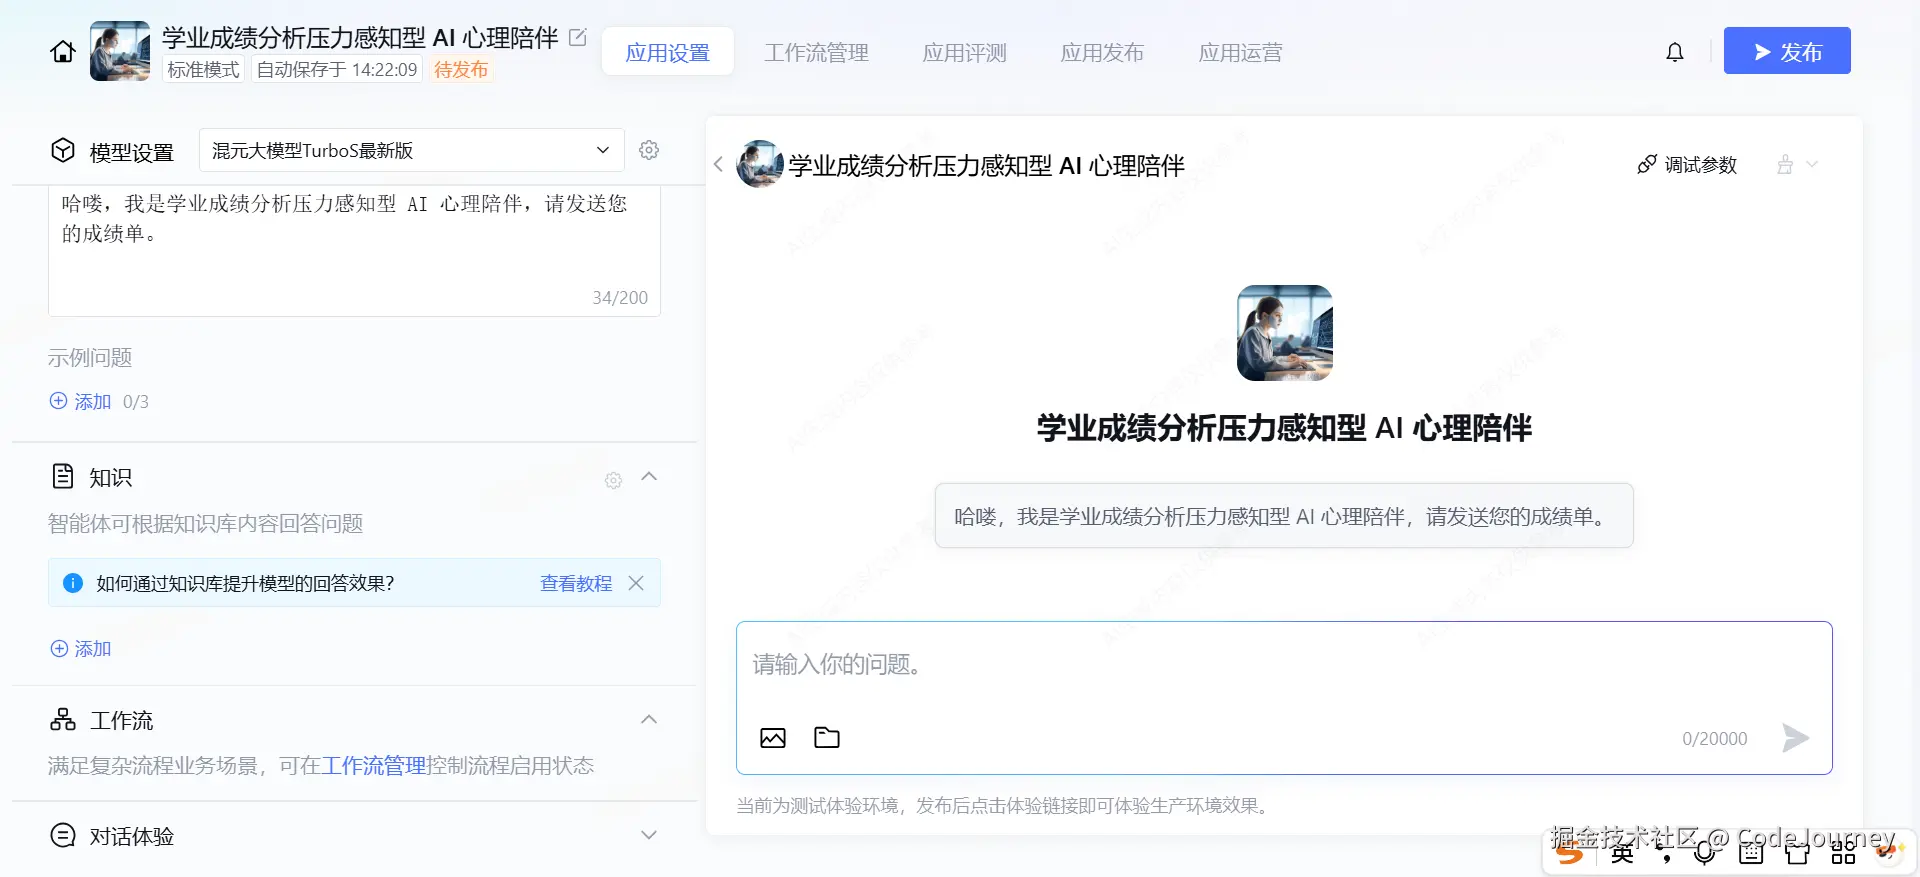Image resolution: width=1920 pixels, height=877 pixels.
Task: Click the 模型设置 label
Action: pyautogui.click(x=132, y=152)
